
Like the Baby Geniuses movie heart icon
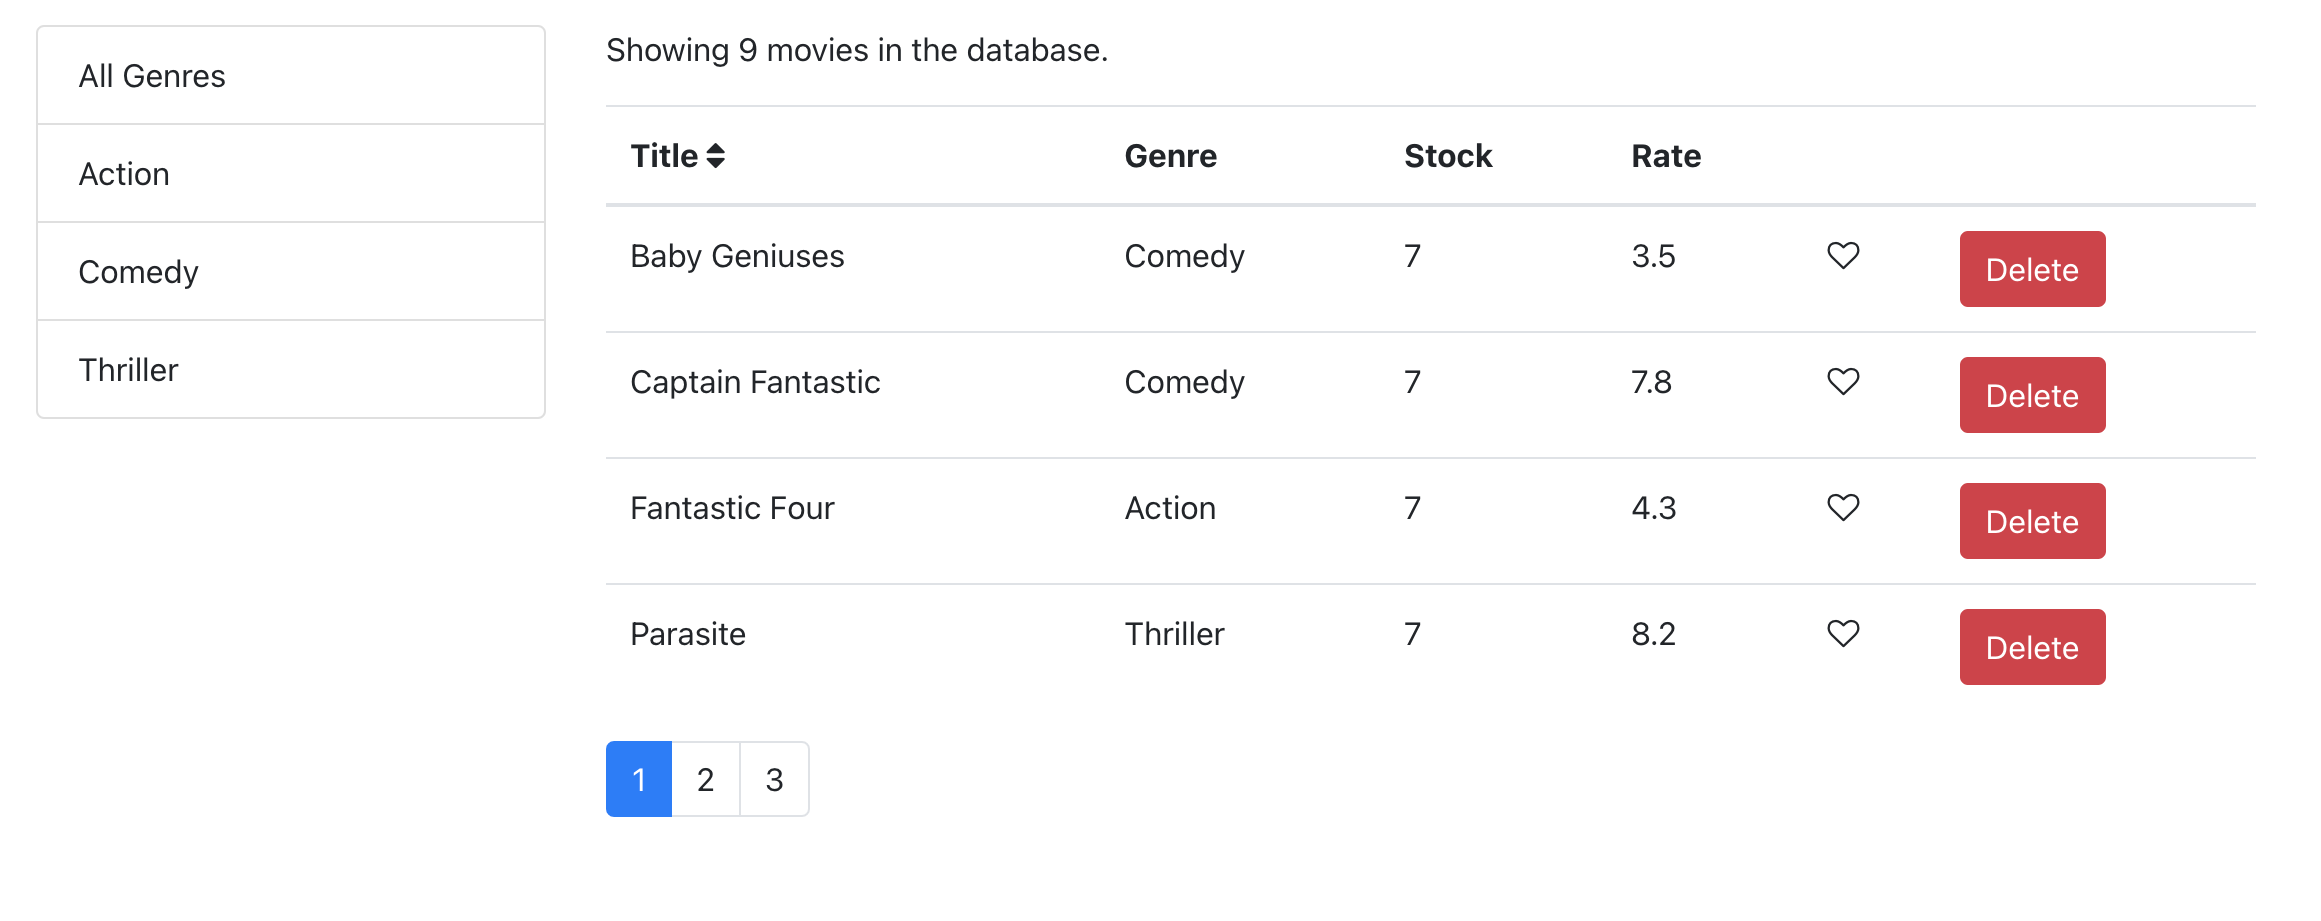(x=1842, y=256)
